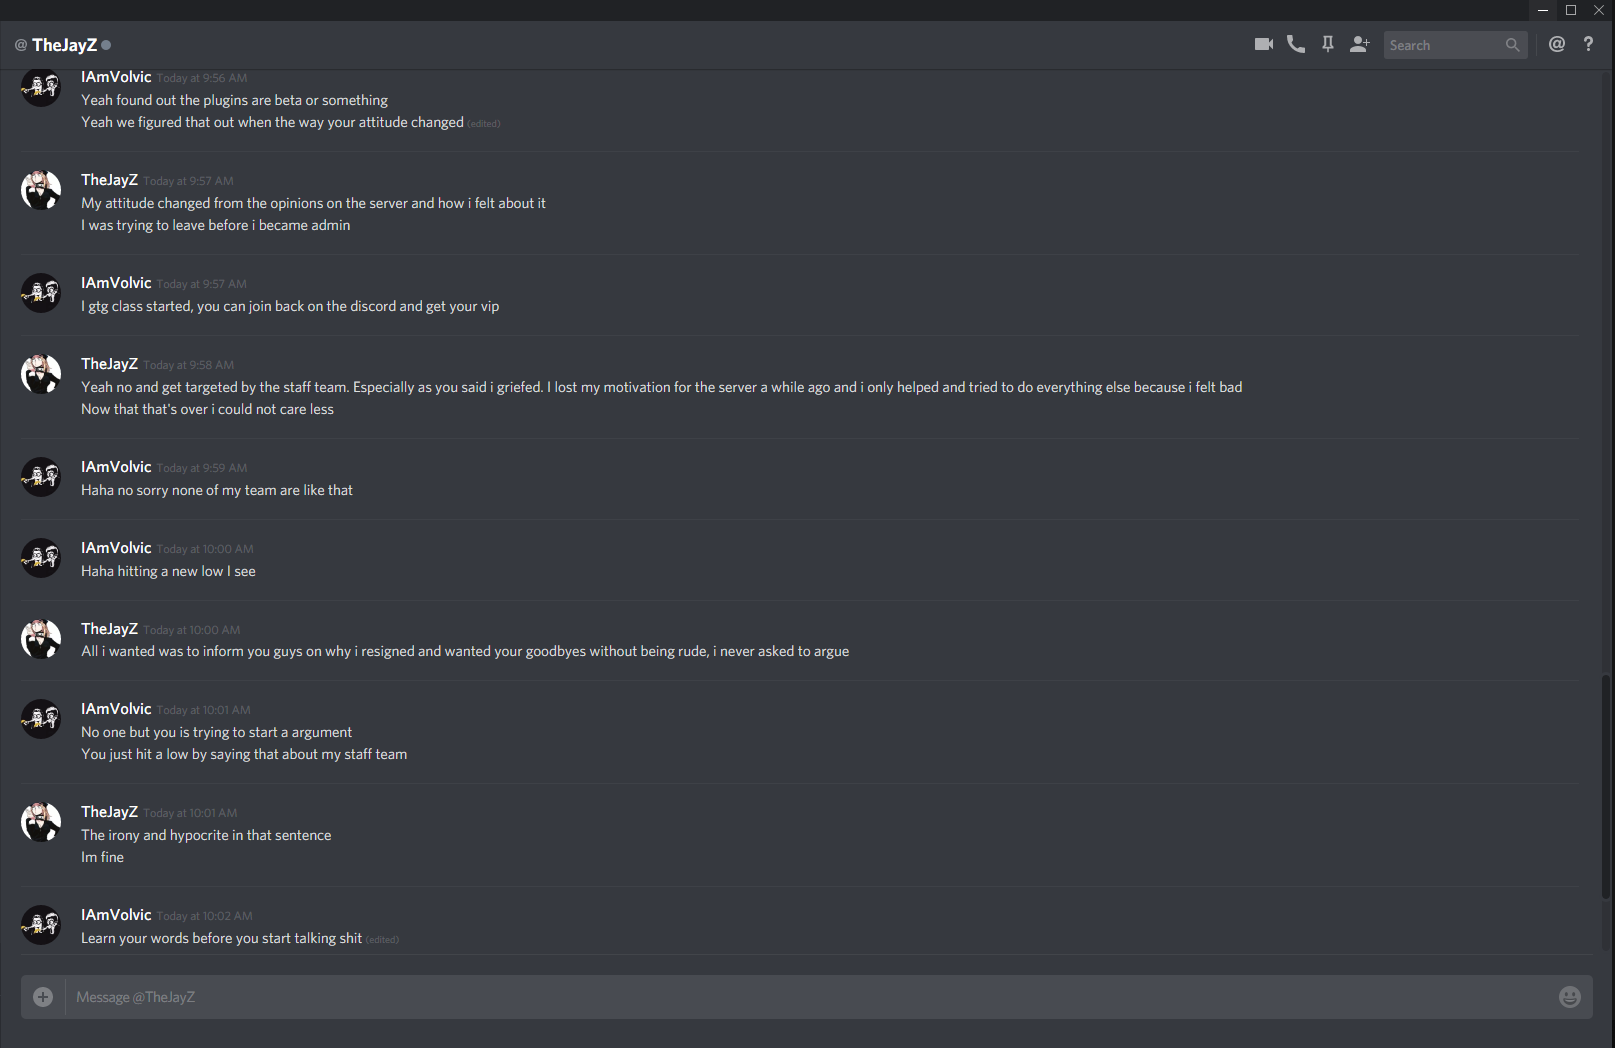Click the chat scrollbar thumb
The image size is (1615, 1048).
pyautogui.click(x=1607, y=785)
